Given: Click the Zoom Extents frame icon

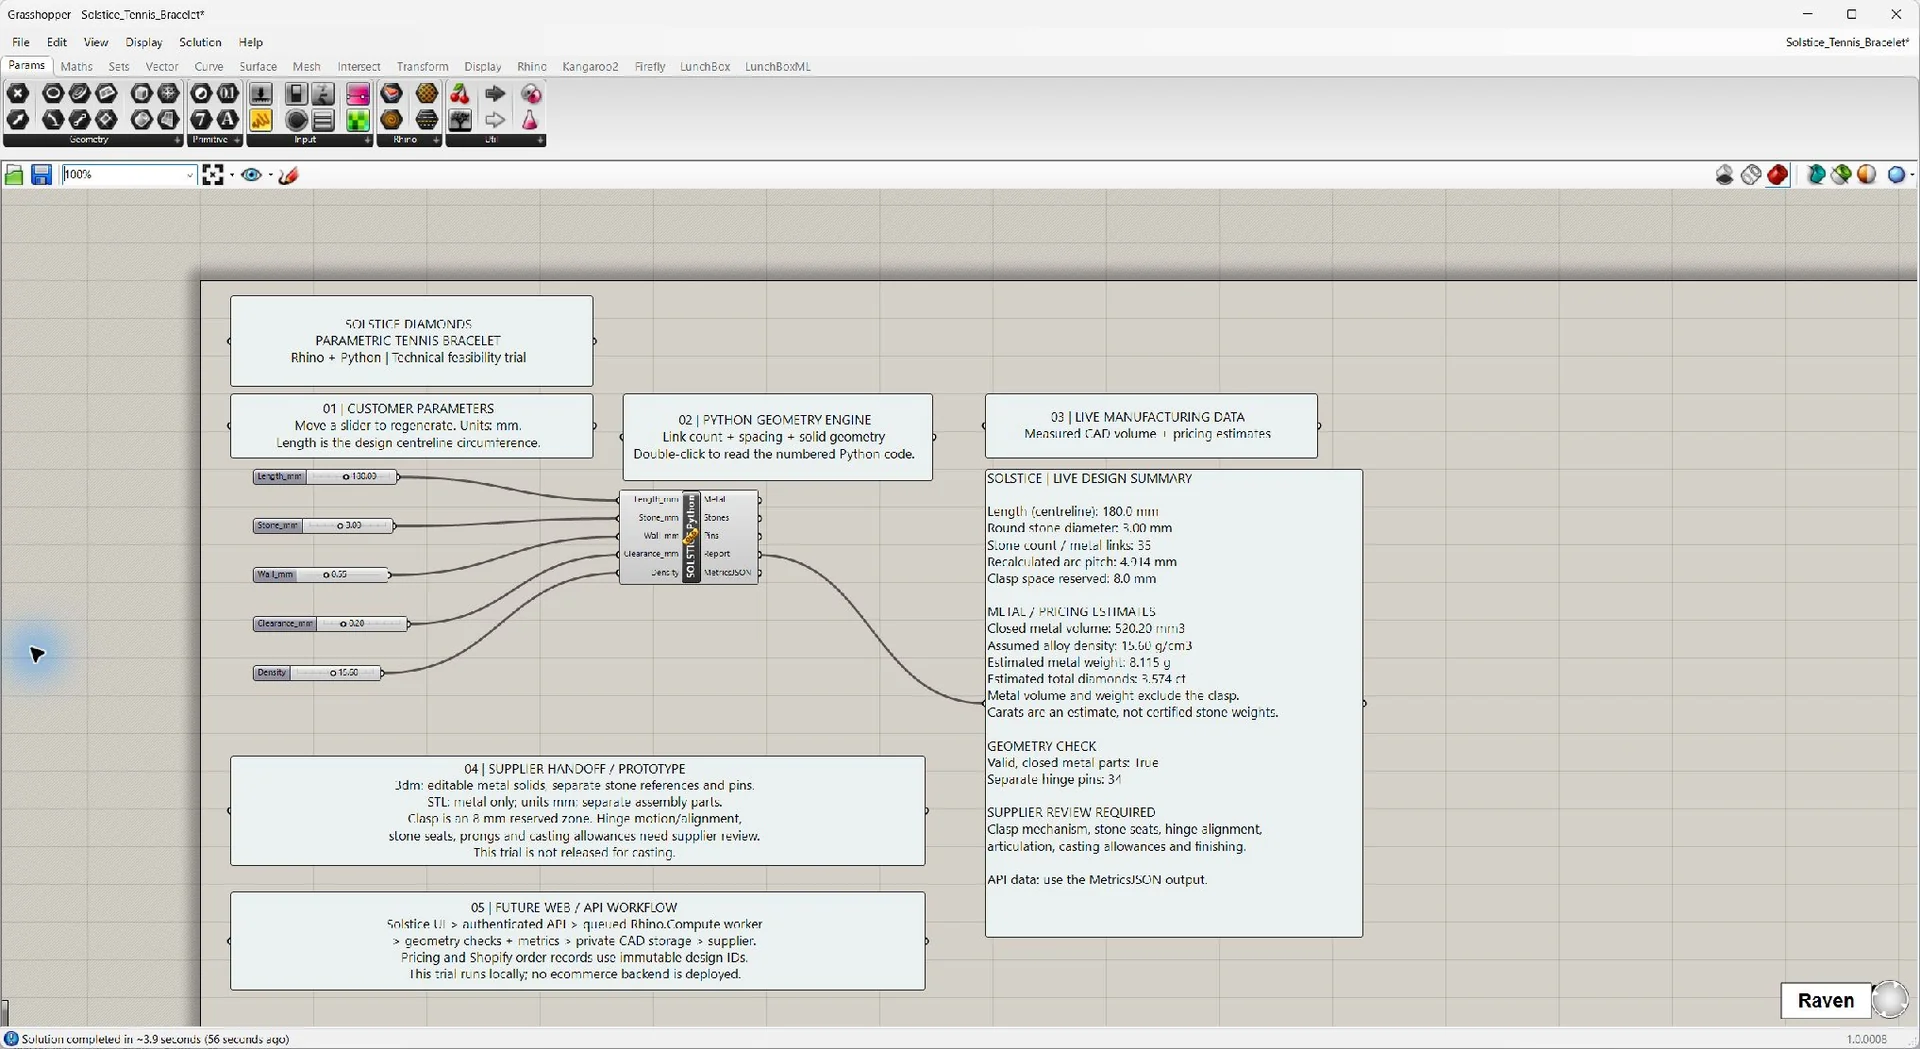Looking at the screenshot, I should click(212, 175).
